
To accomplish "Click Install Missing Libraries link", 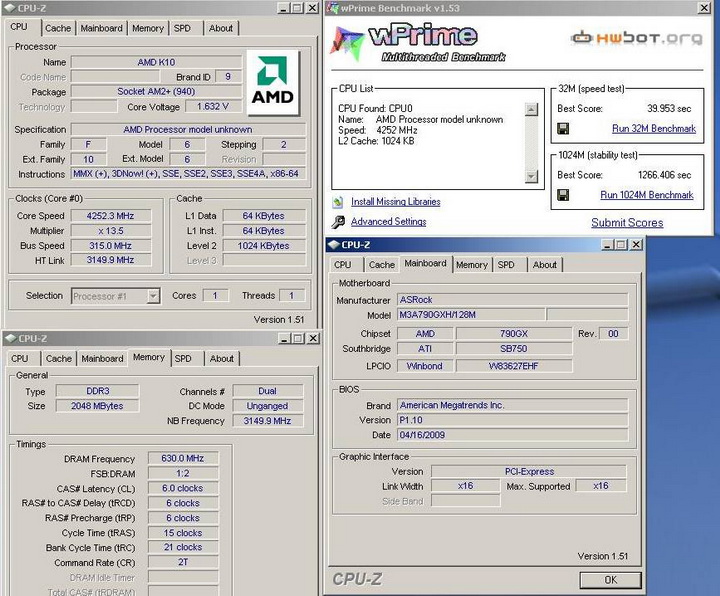I will coord(396,202).
